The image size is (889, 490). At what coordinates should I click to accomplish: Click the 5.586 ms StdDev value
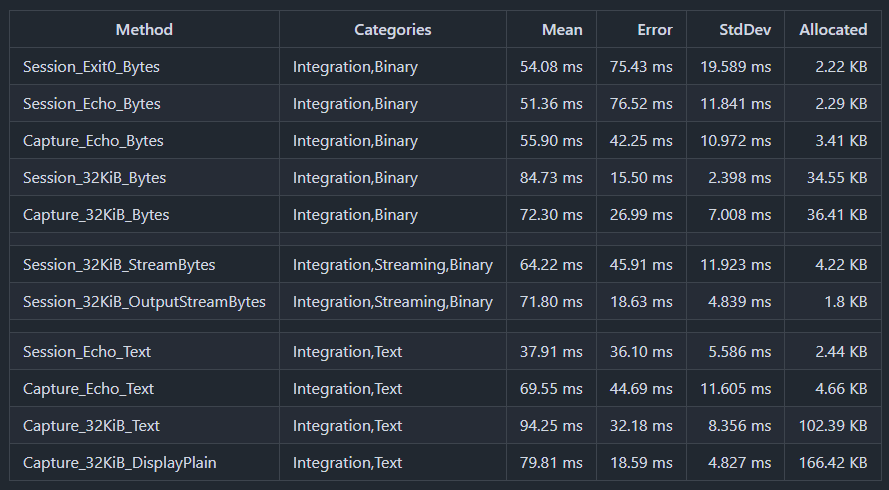[x=739, y=352]
